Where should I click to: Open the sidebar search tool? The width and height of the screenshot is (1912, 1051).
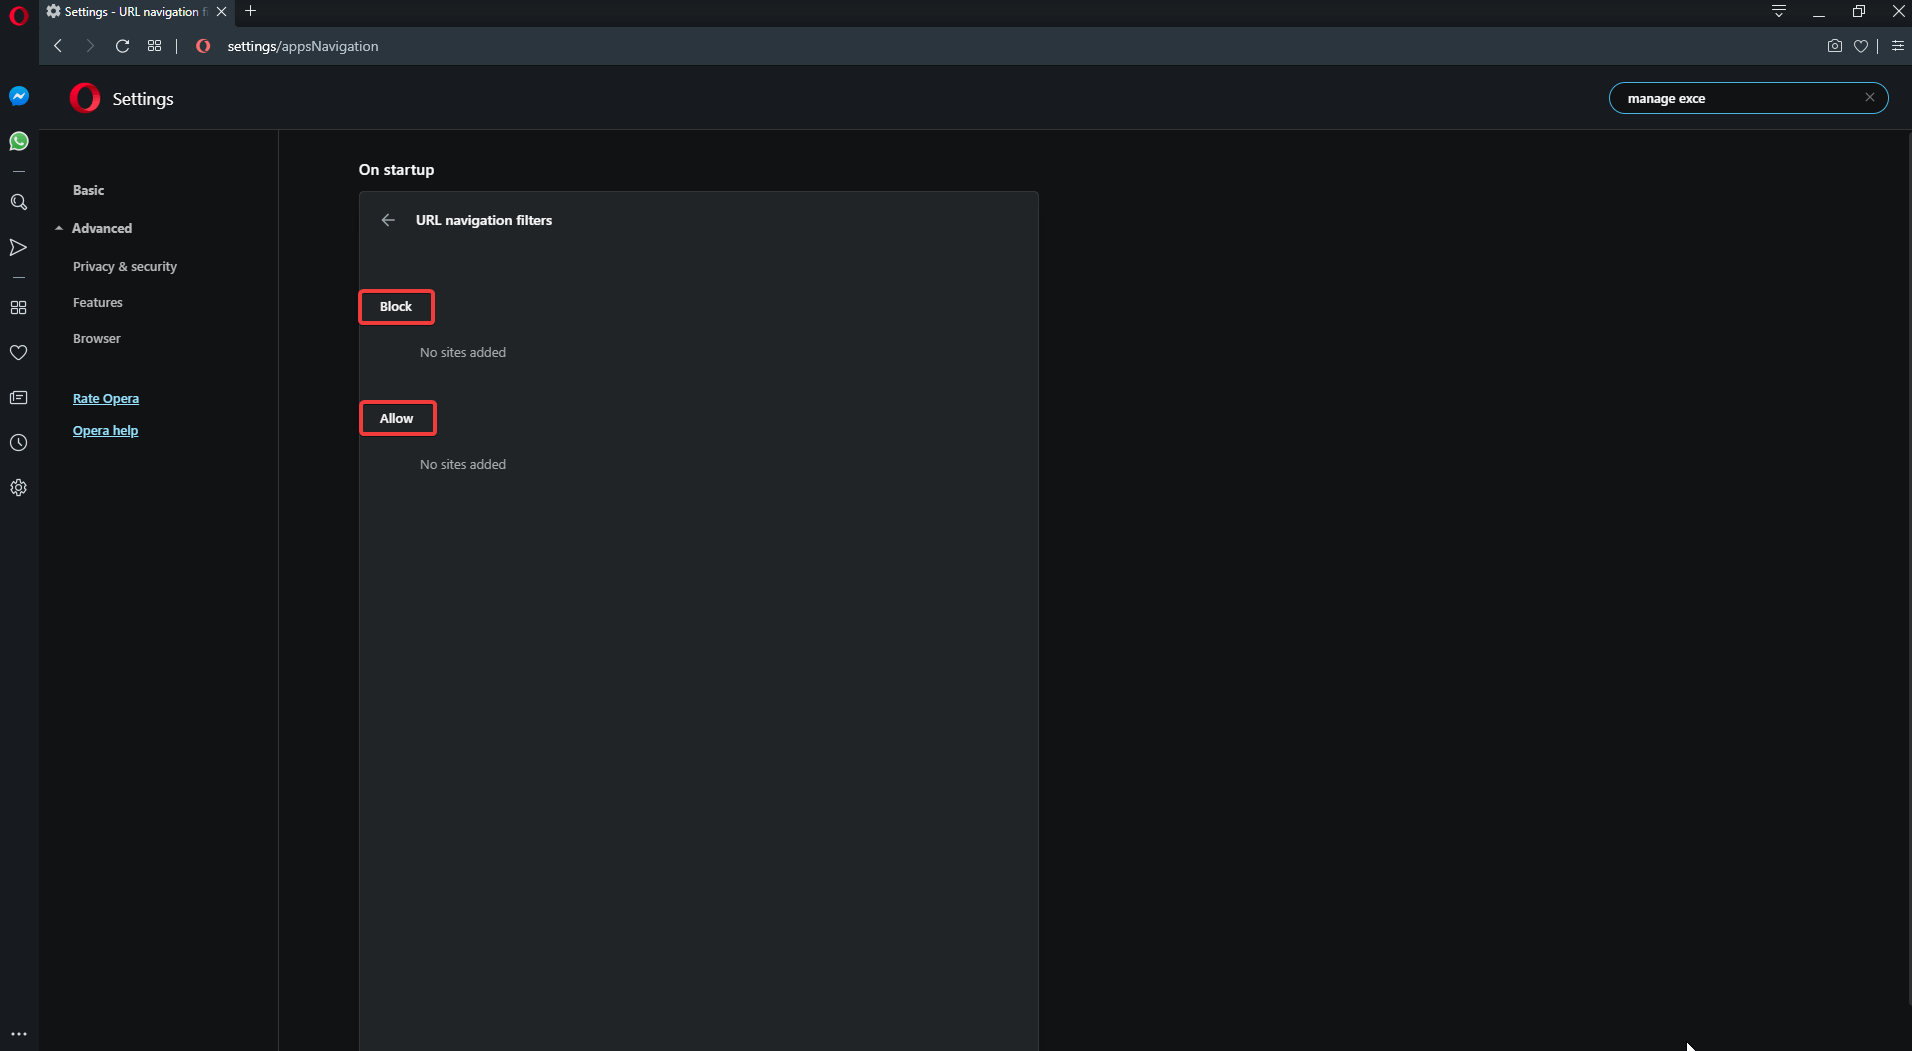point(18,202)
